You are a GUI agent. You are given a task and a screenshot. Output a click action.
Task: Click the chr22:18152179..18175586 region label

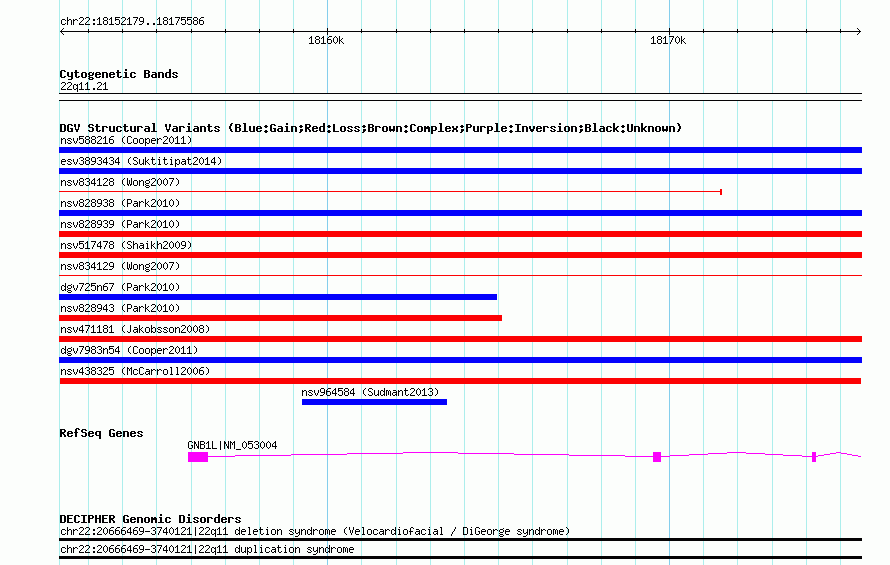[132, 21]
